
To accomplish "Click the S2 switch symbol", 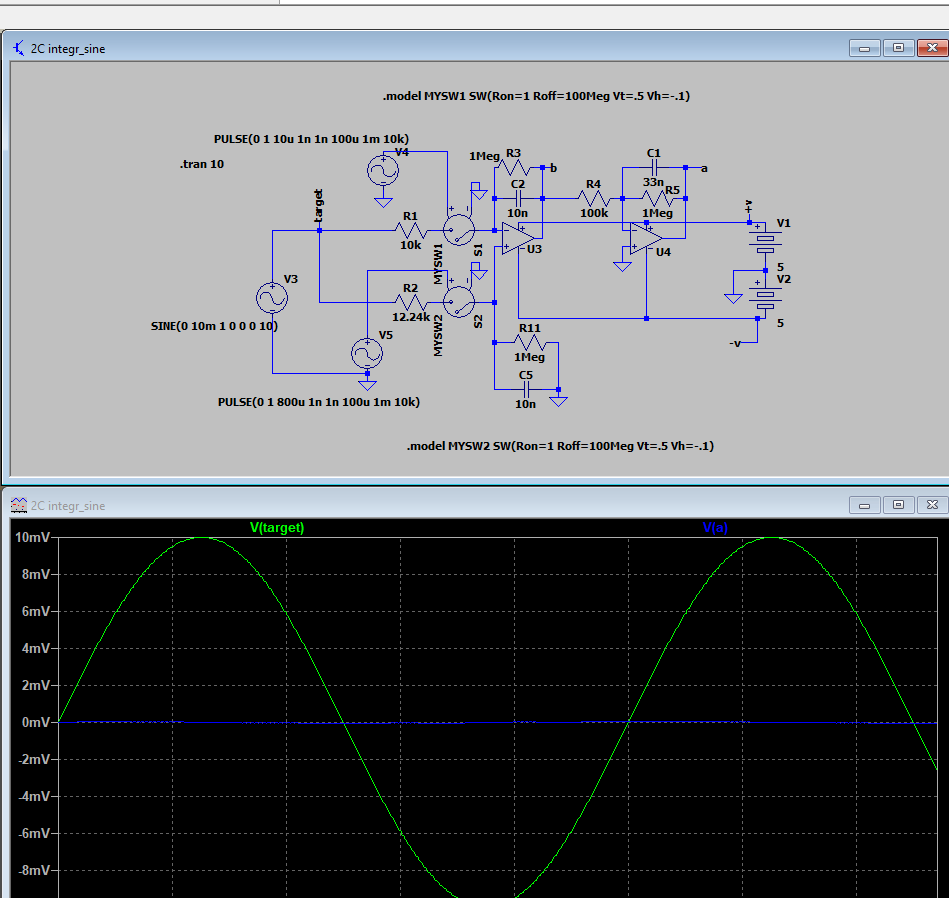I will point(458,300).
